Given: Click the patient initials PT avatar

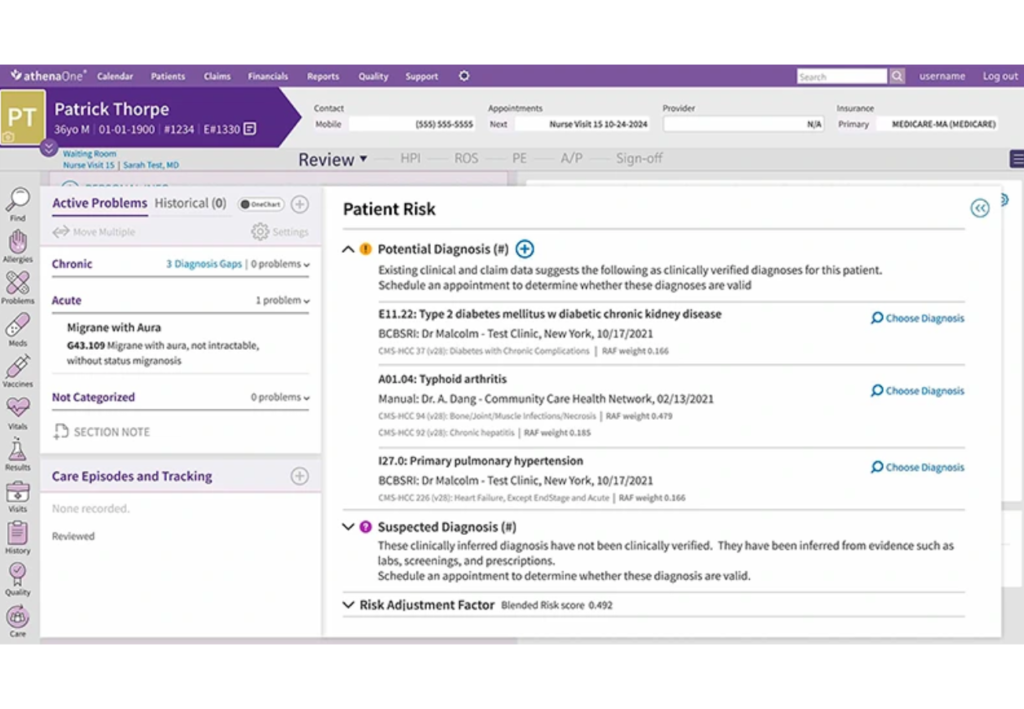Looking at the screenshot, I should [x=23, y=118].
